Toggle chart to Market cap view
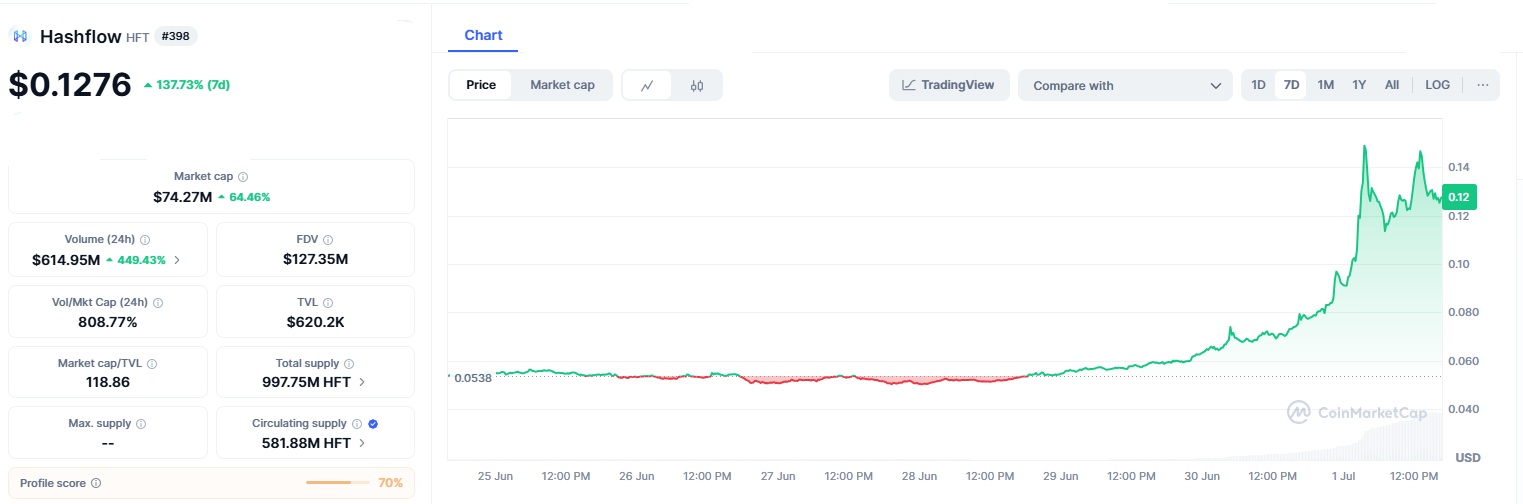The image size is (1523, 504). (x=562, y=85)
